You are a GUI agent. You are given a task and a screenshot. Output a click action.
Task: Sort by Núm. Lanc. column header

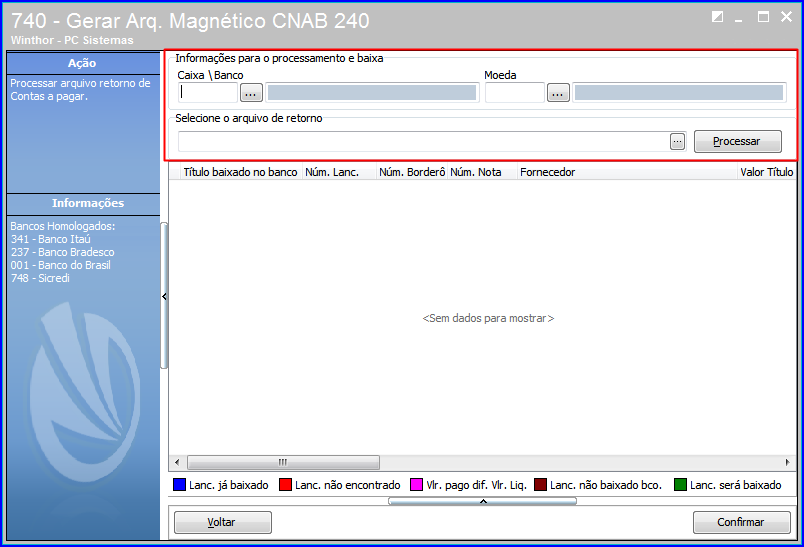tap(339, 172)
